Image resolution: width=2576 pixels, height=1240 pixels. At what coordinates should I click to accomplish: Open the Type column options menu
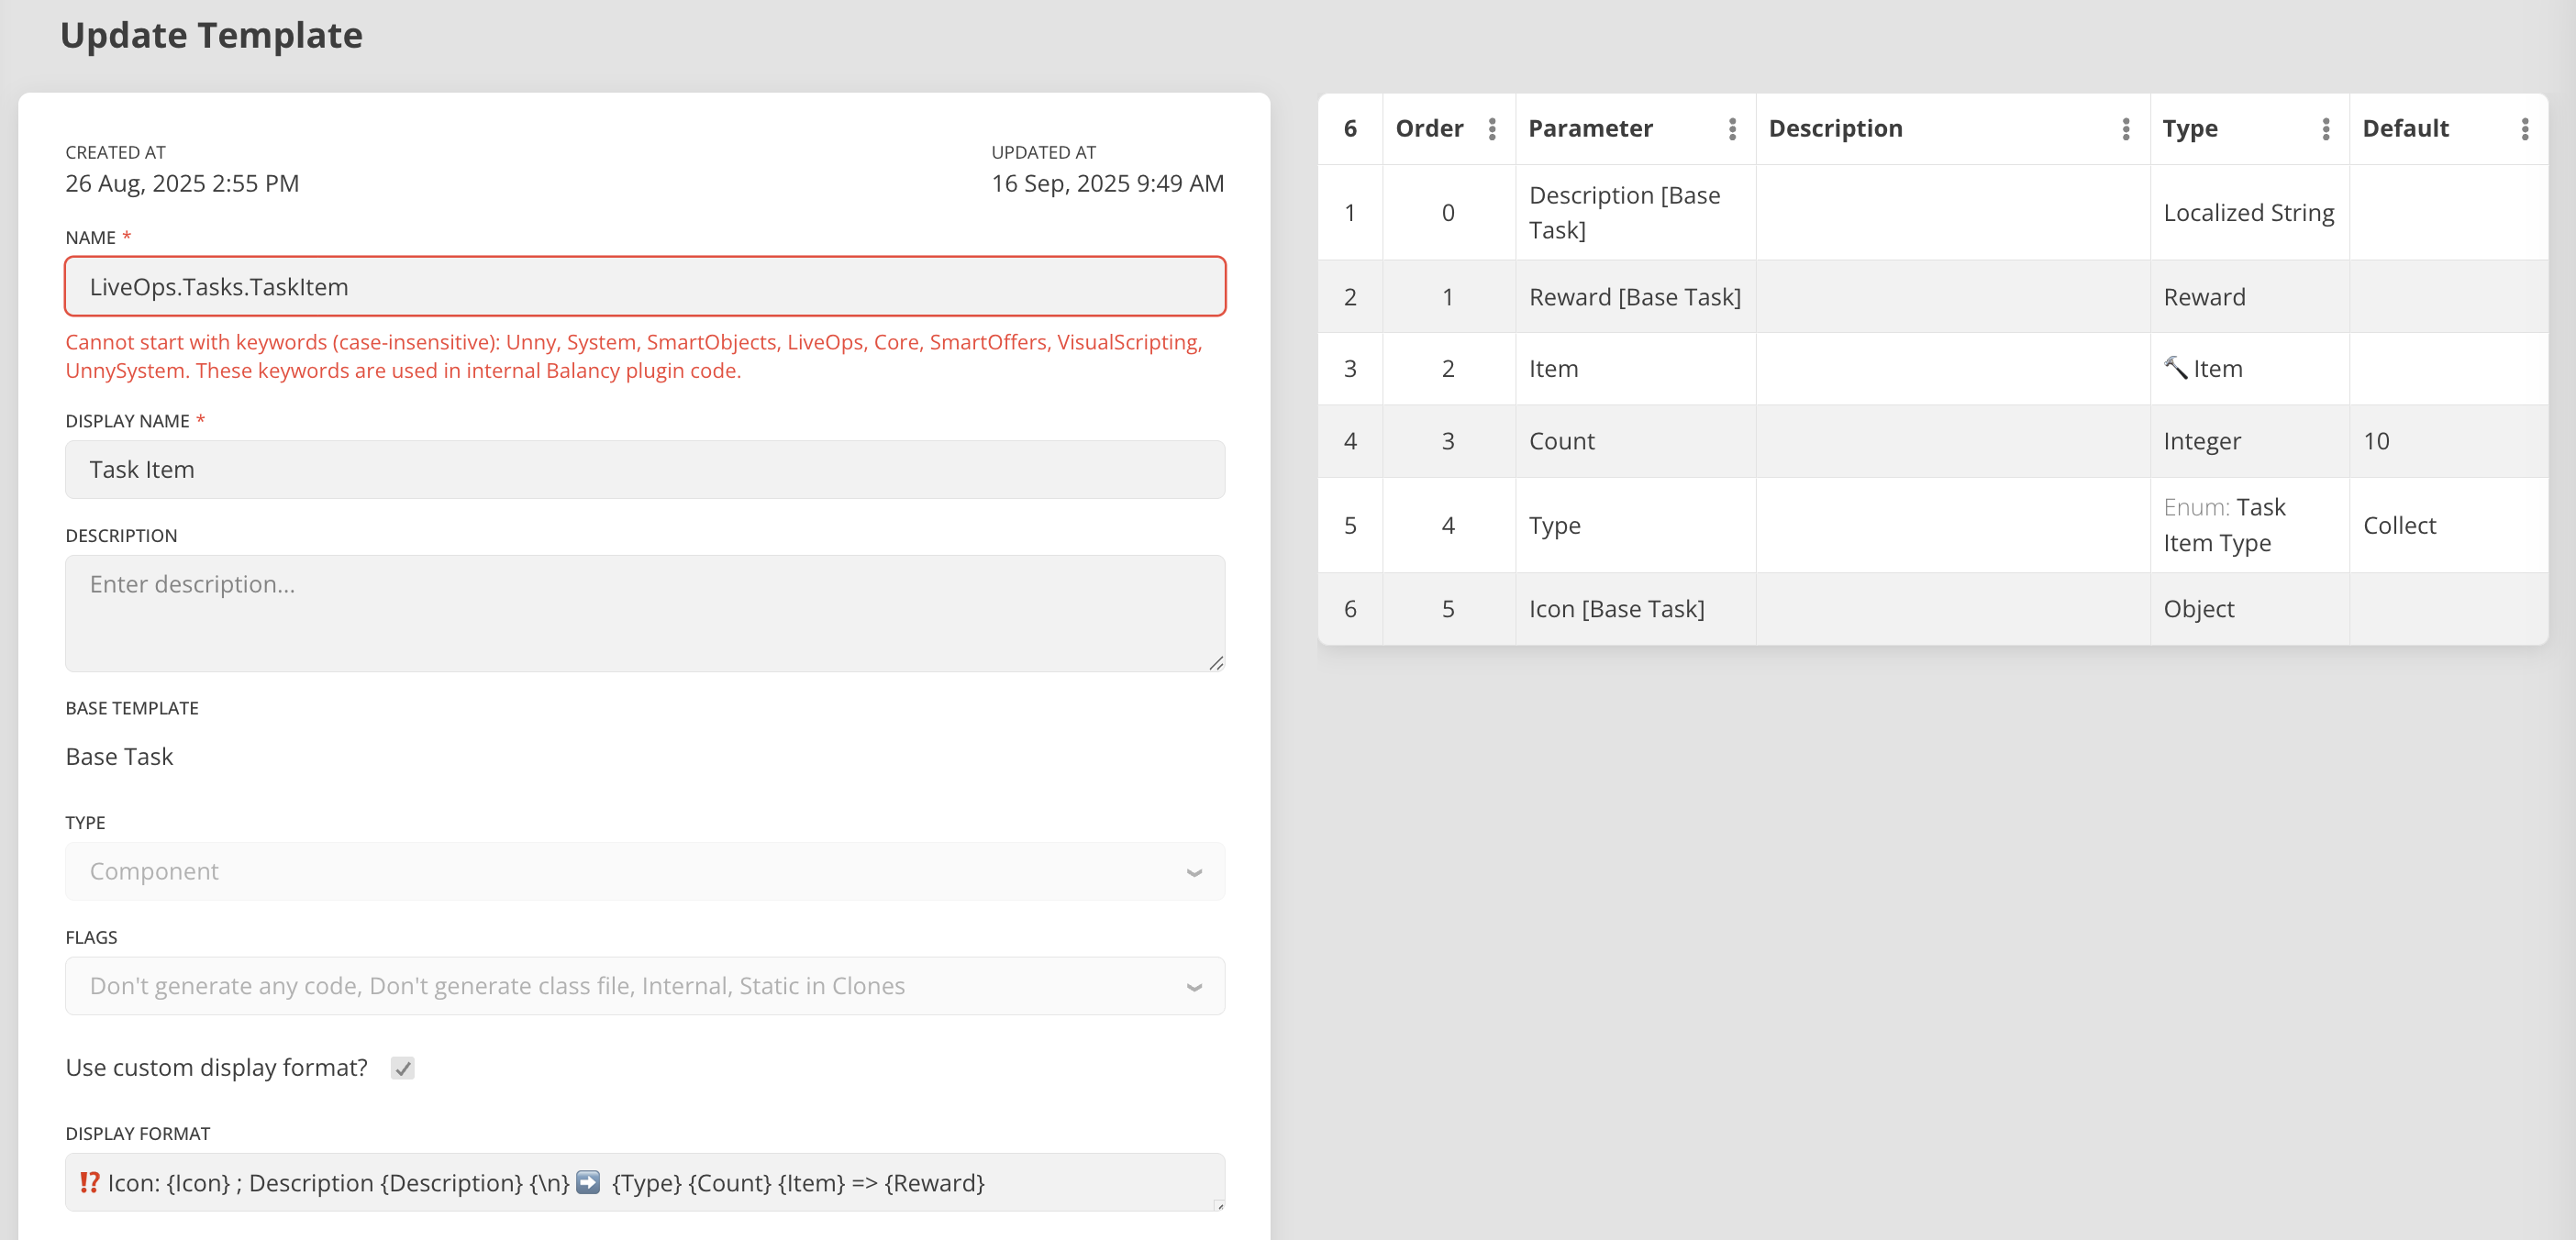point(2325,129)
